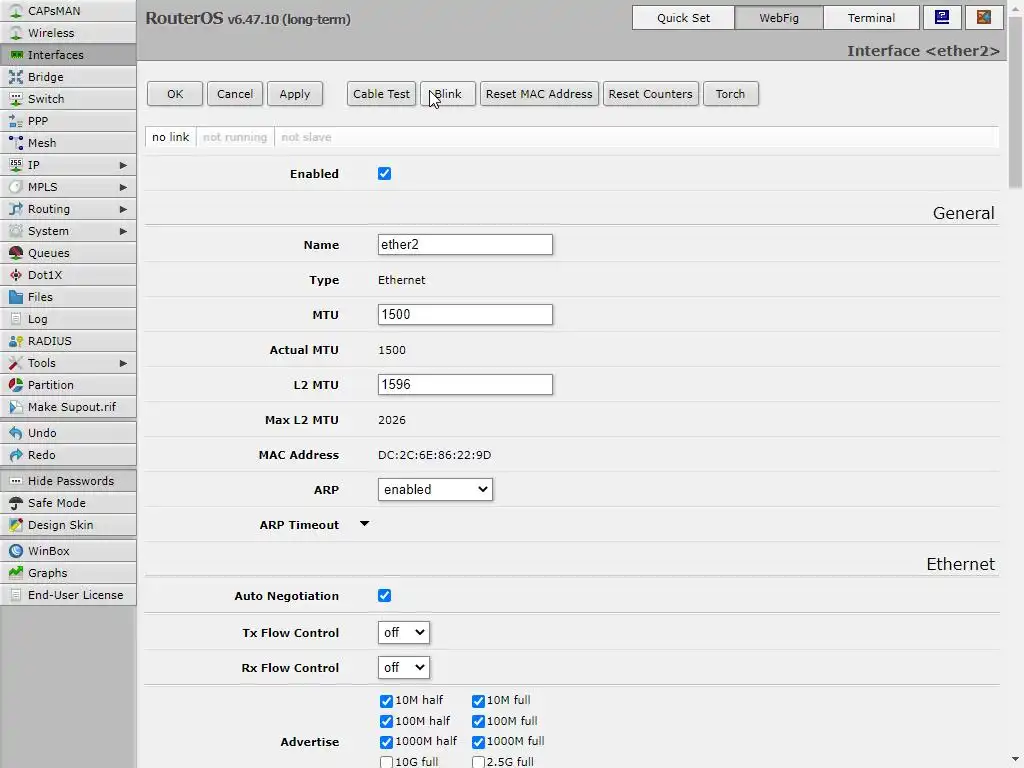Click the Make Supout.rif icon

tap(16, 407)
